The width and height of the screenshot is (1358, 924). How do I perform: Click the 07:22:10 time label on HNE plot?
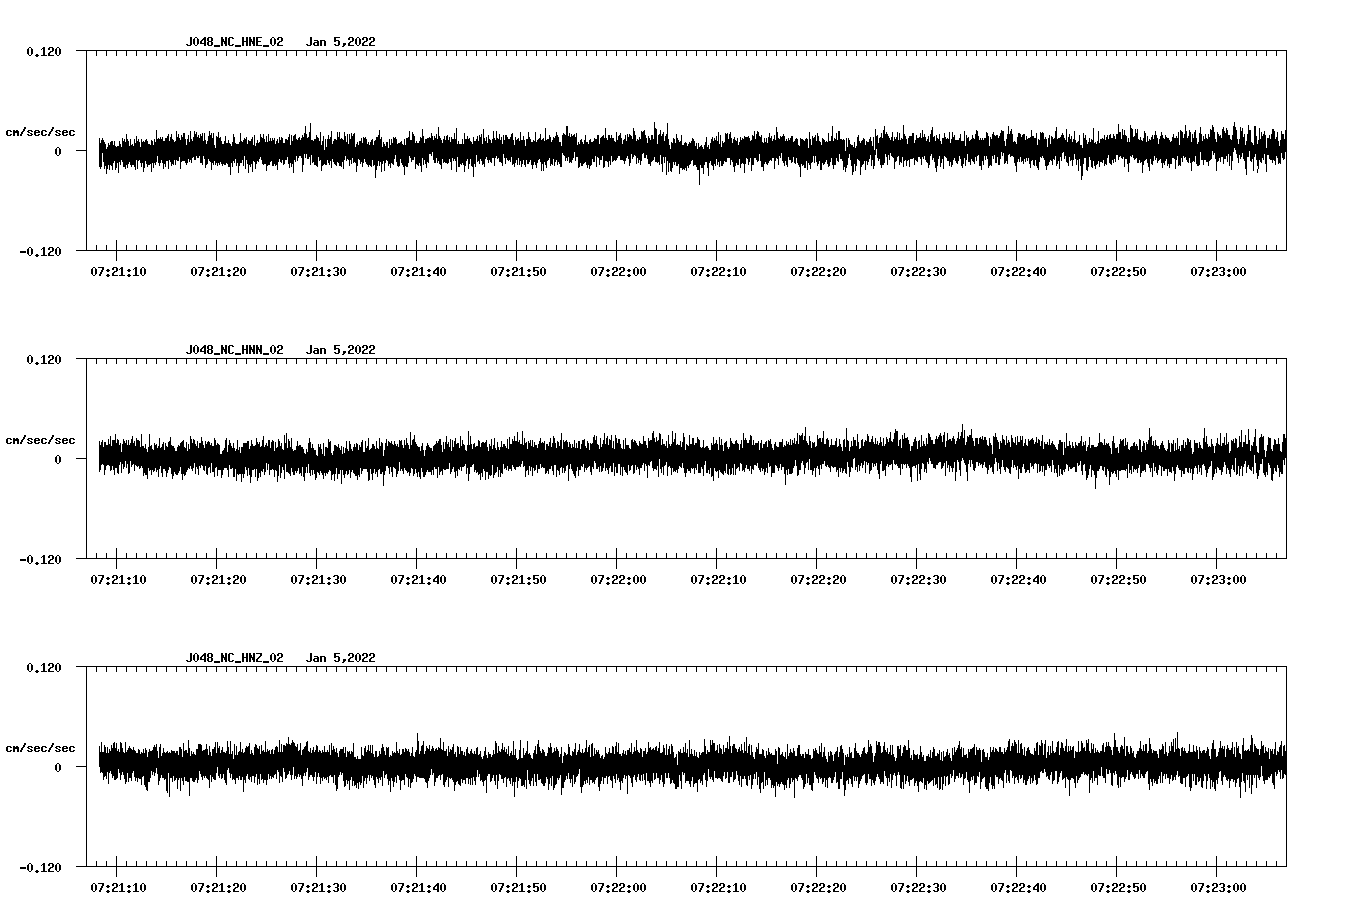point(718,271)
